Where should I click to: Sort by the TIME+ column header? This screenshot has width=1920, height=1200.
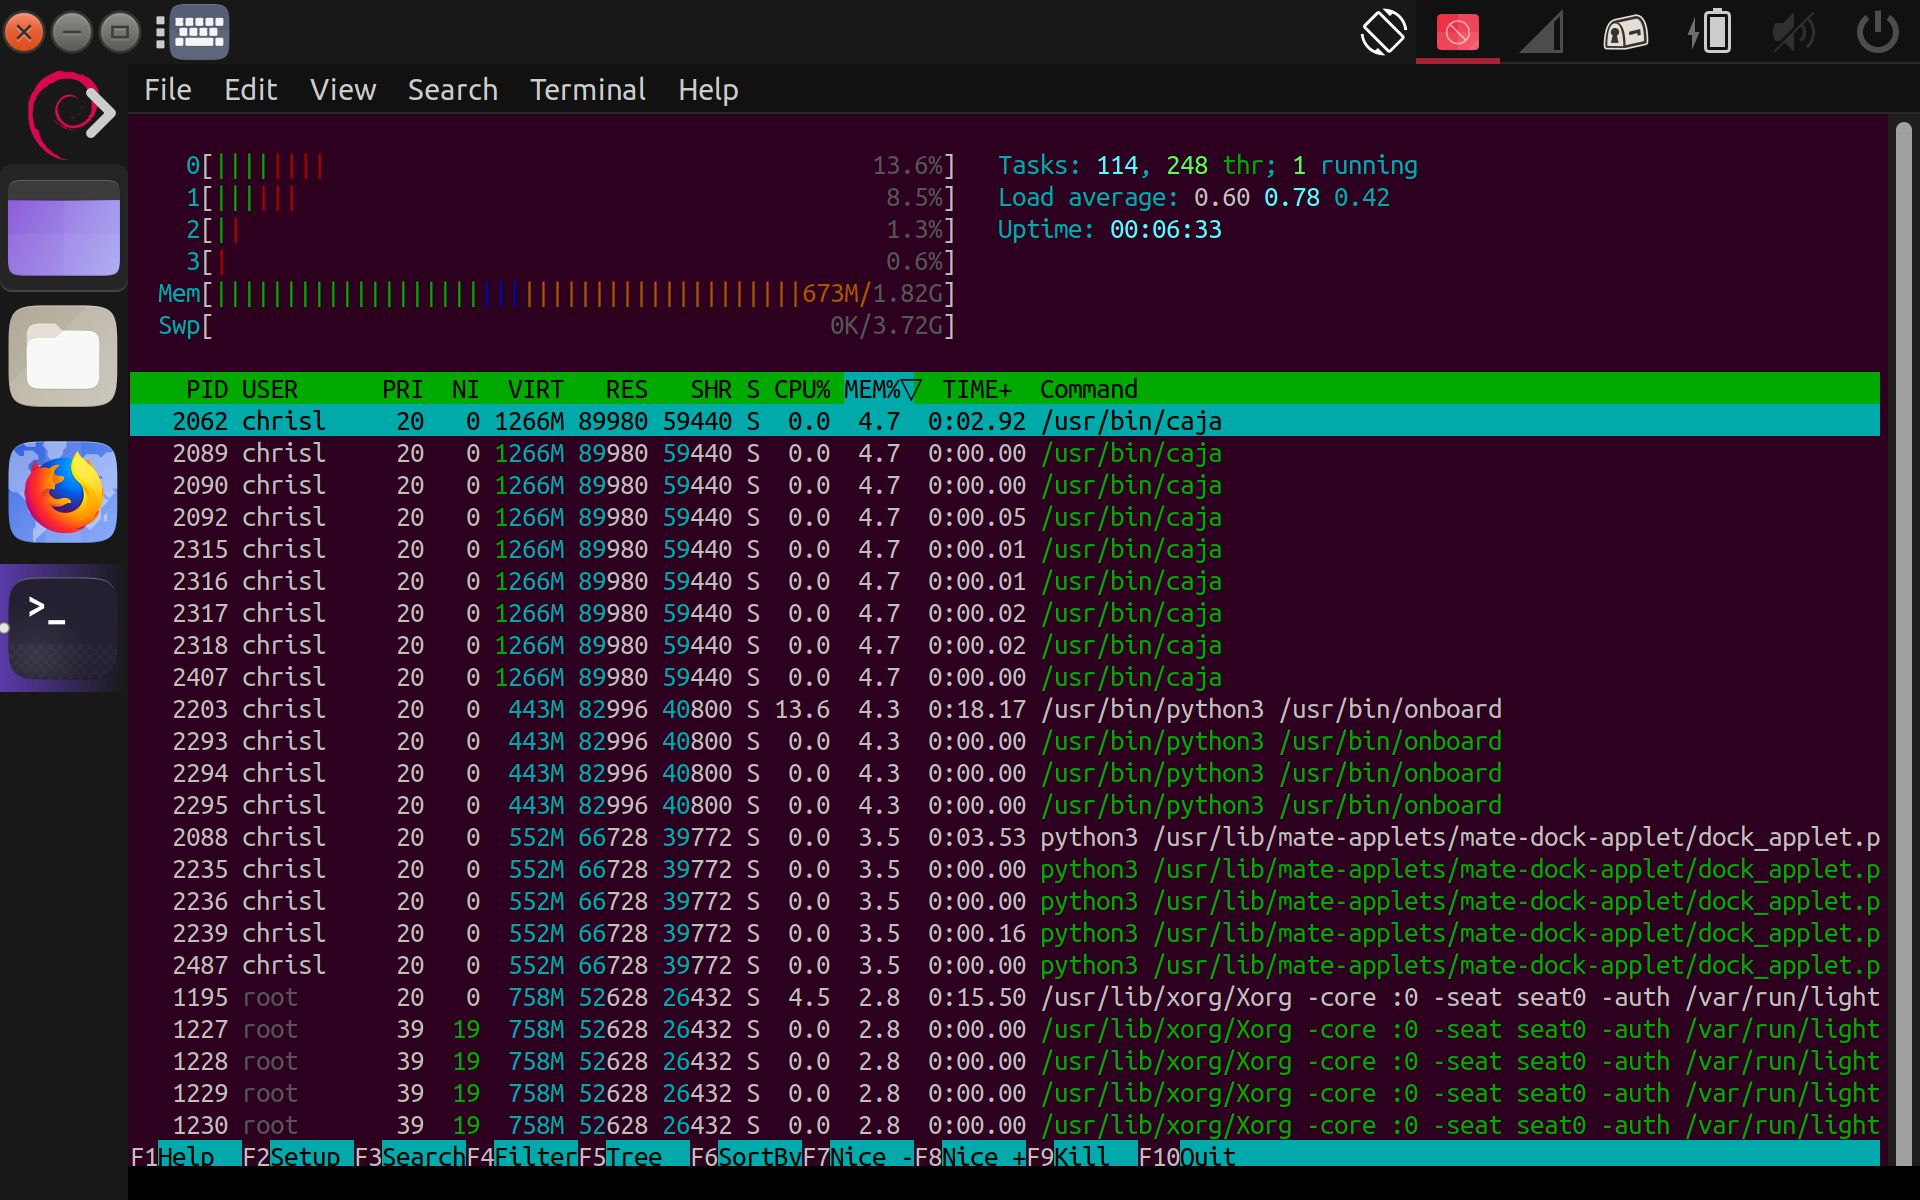point(977,389)
